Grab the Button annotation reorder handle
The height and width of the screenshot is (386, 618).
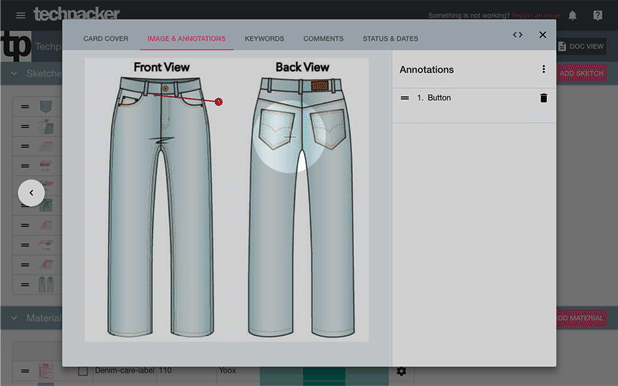click(x=405, y=98)
